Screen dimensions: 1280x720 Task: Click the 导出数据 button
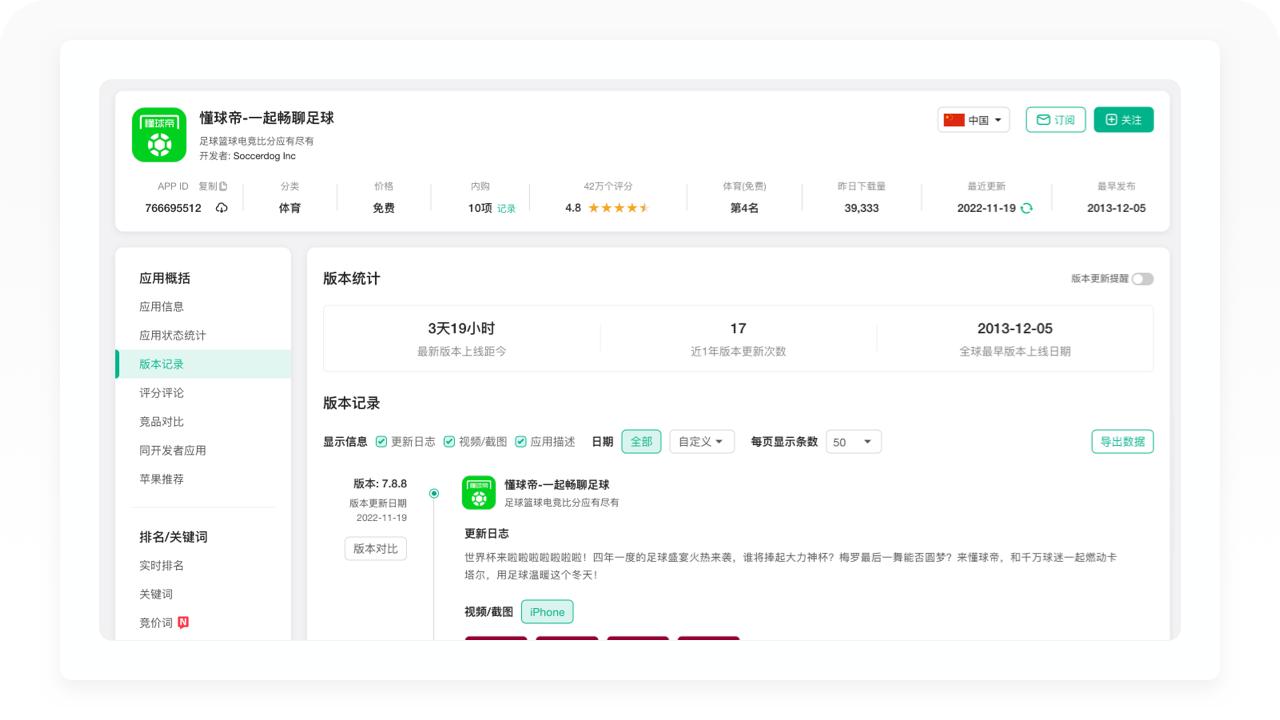tap(1122, 441)
